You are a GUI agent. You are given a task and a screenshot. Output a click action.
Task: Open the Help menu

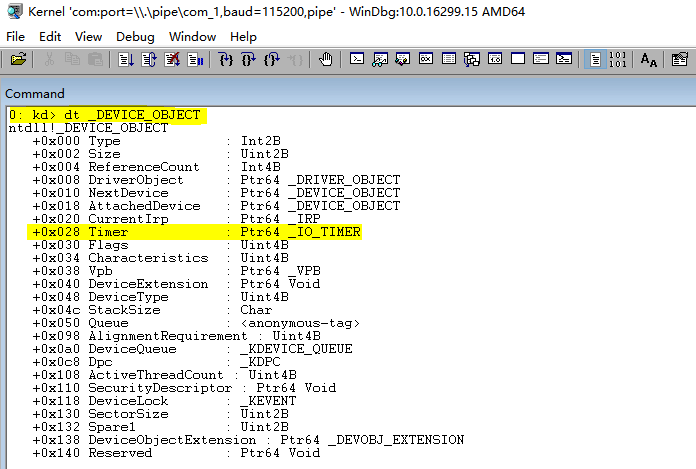(x=243, y=37)
